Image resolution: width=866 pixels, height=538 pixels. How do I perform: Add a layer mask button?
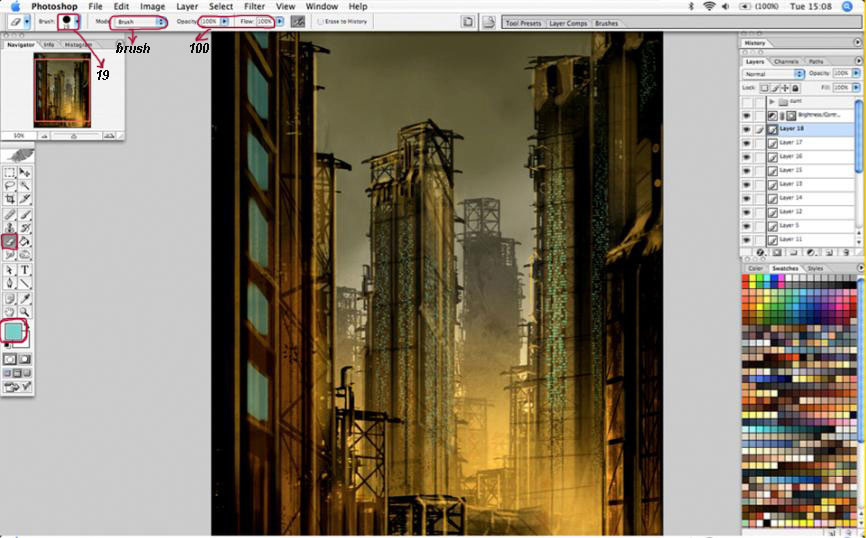click(777, 252)
